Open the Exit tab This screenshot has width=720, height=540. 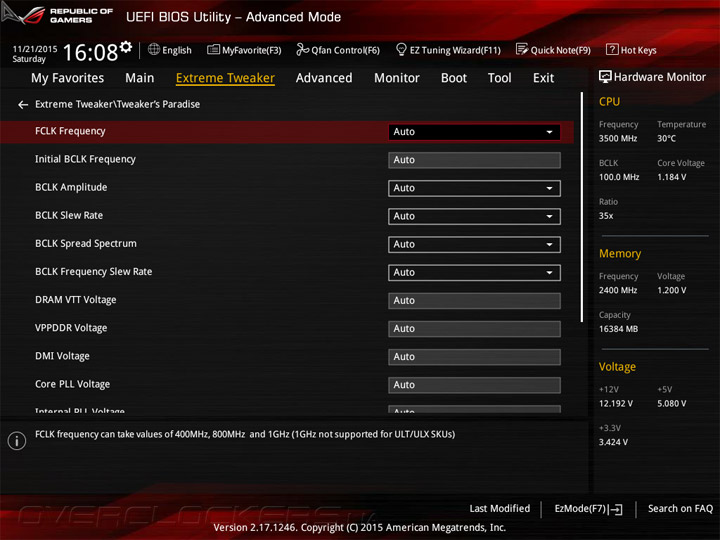[543, 78]
